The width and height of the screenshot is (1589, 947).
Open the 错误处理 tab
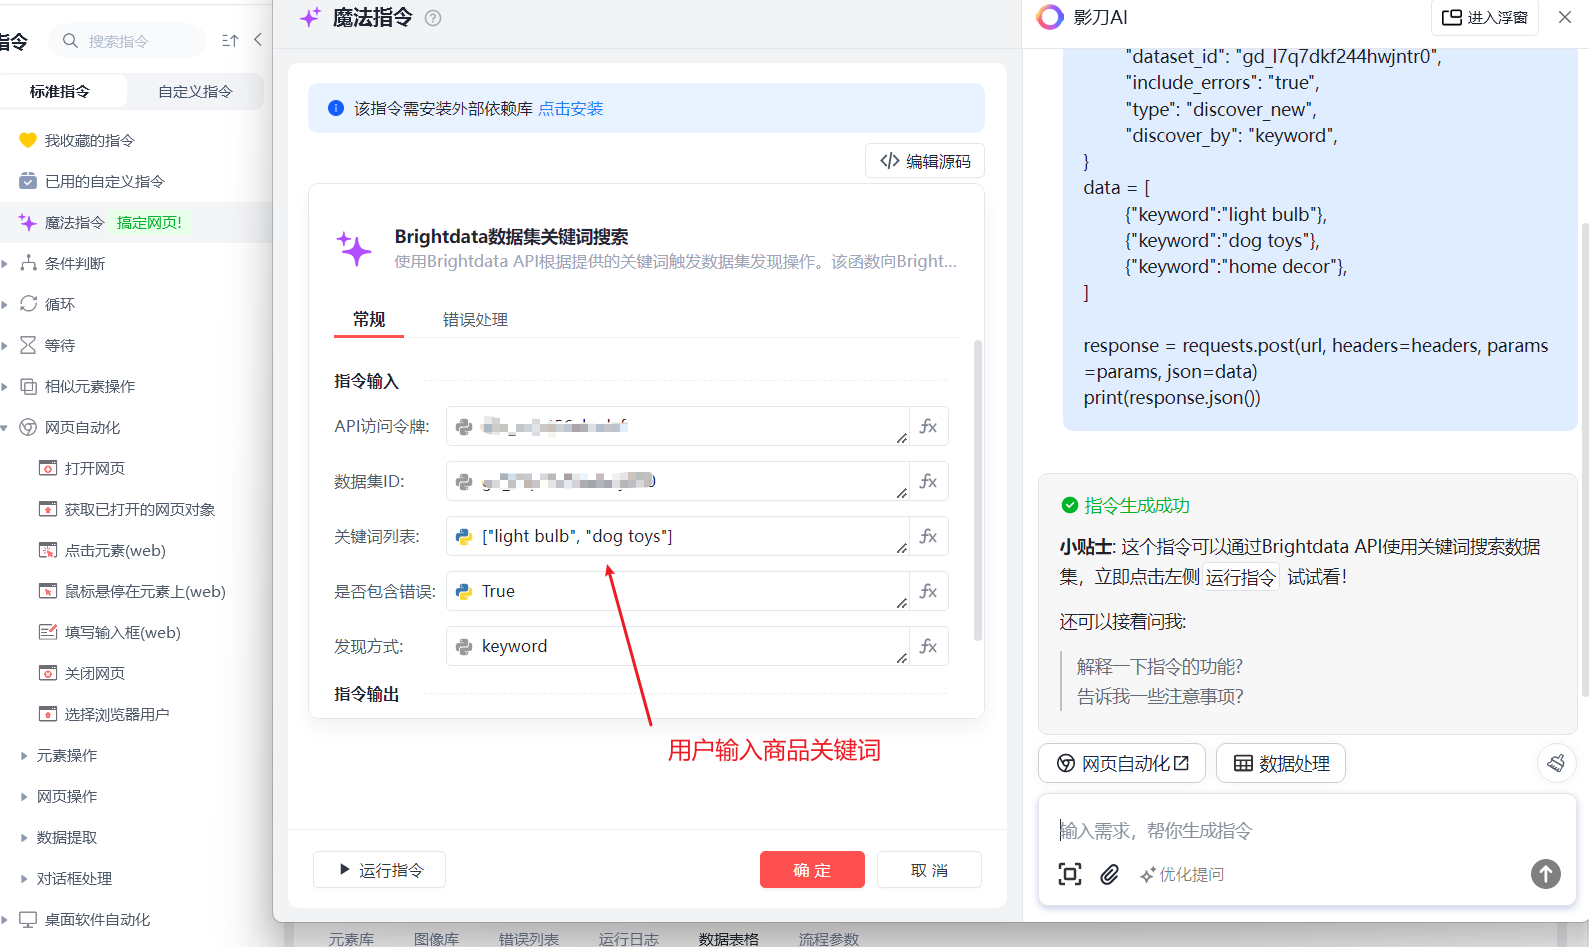(475, 319)
